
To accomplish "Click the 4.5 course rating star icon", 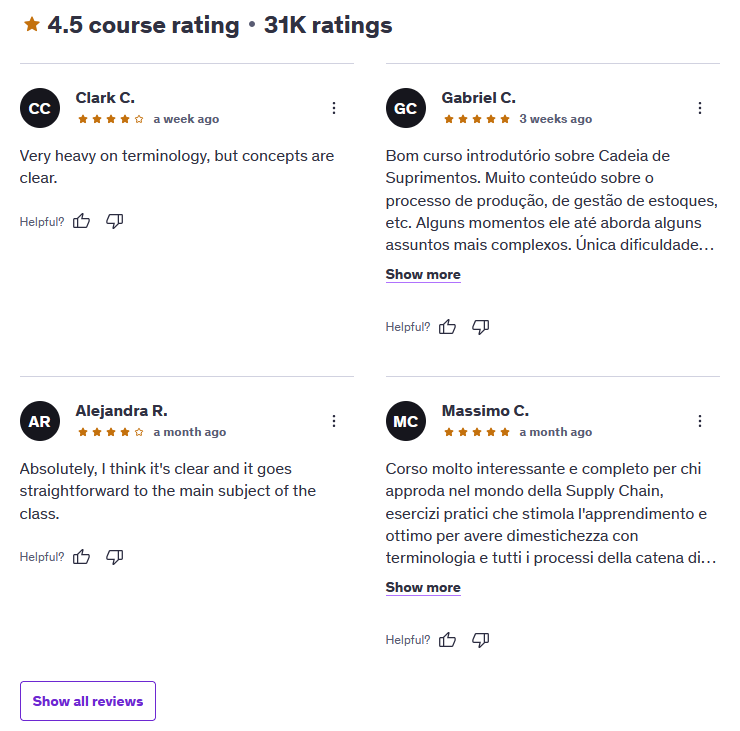I will click(32, 25).
